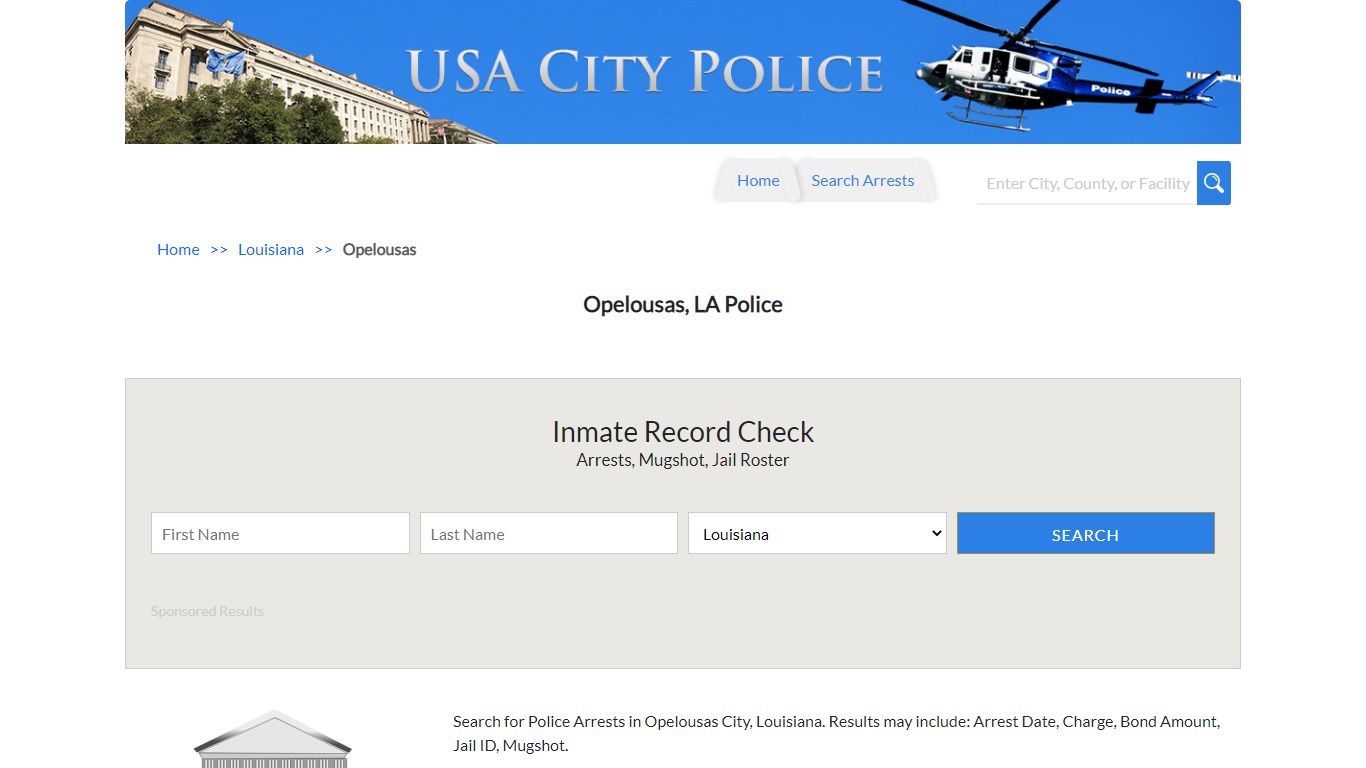Image resolution: width=1366 pixels, height=768 pixels.
Task: Click the Sponsored Results label
Action: click(207, 611)
